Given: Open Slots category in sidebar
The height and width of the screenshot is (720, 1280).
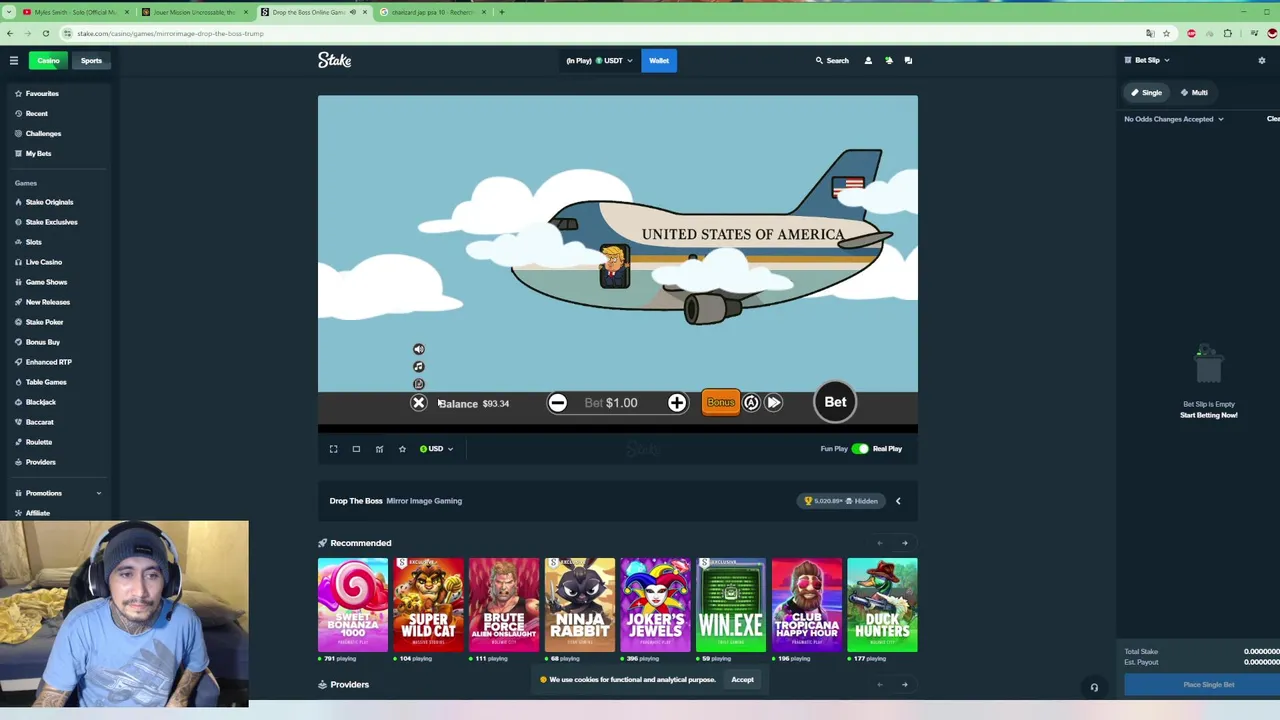Looking at the screenshot, I should pyautogui.click(x=33, y=242).
